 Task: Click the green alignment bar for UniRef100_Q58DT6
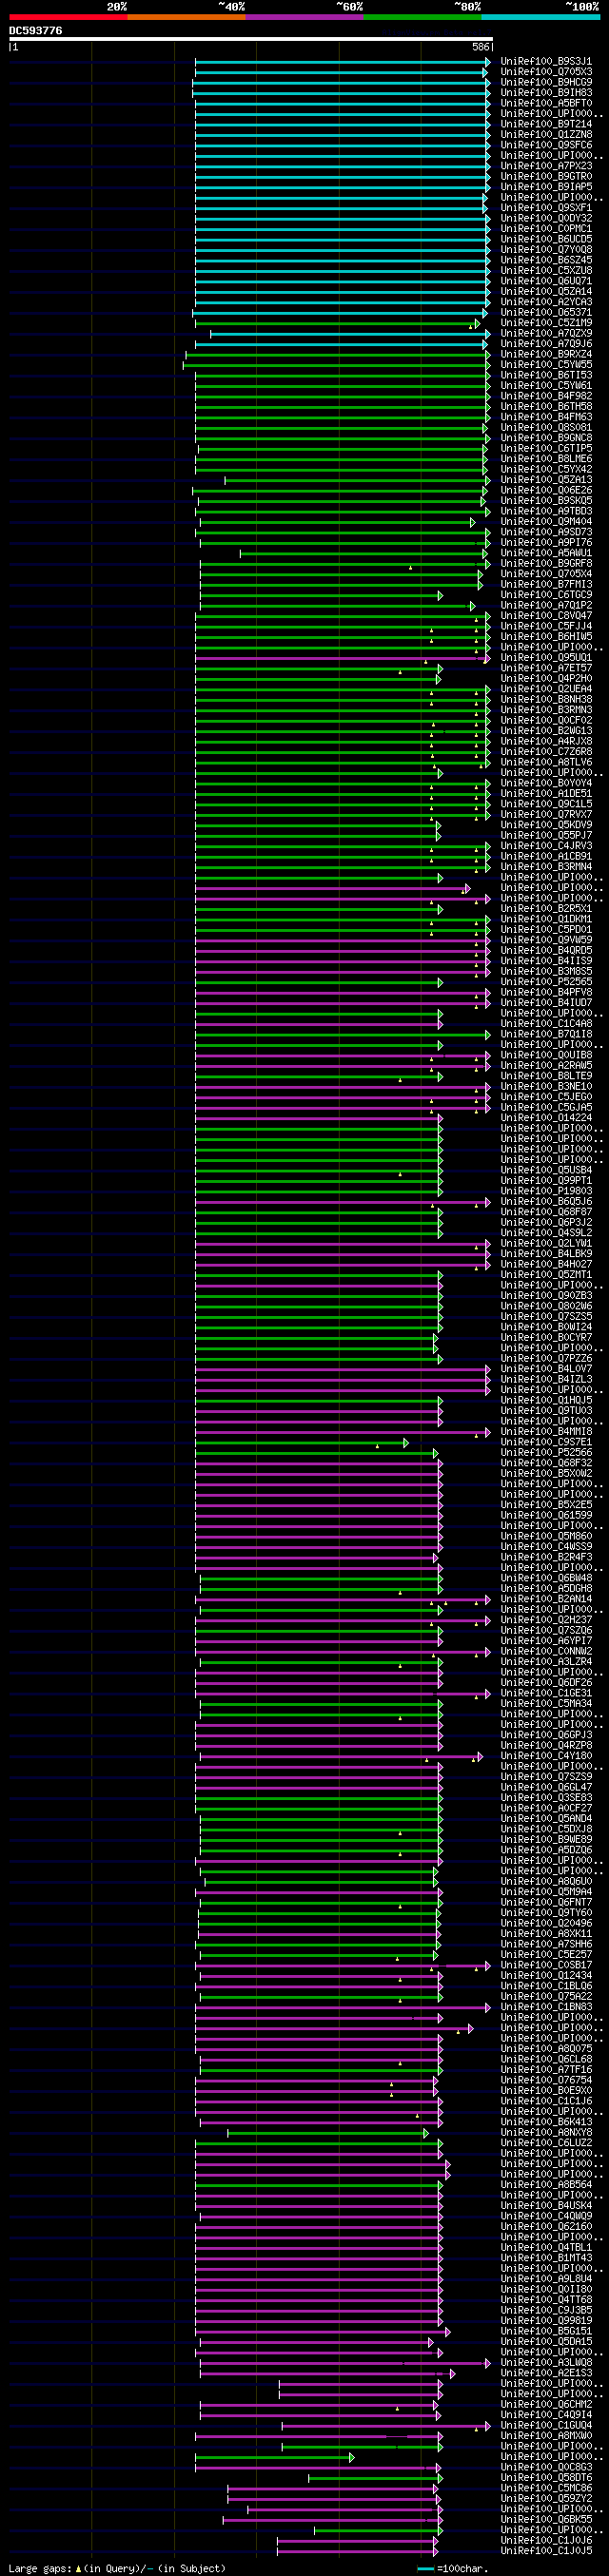(374, 2477)
